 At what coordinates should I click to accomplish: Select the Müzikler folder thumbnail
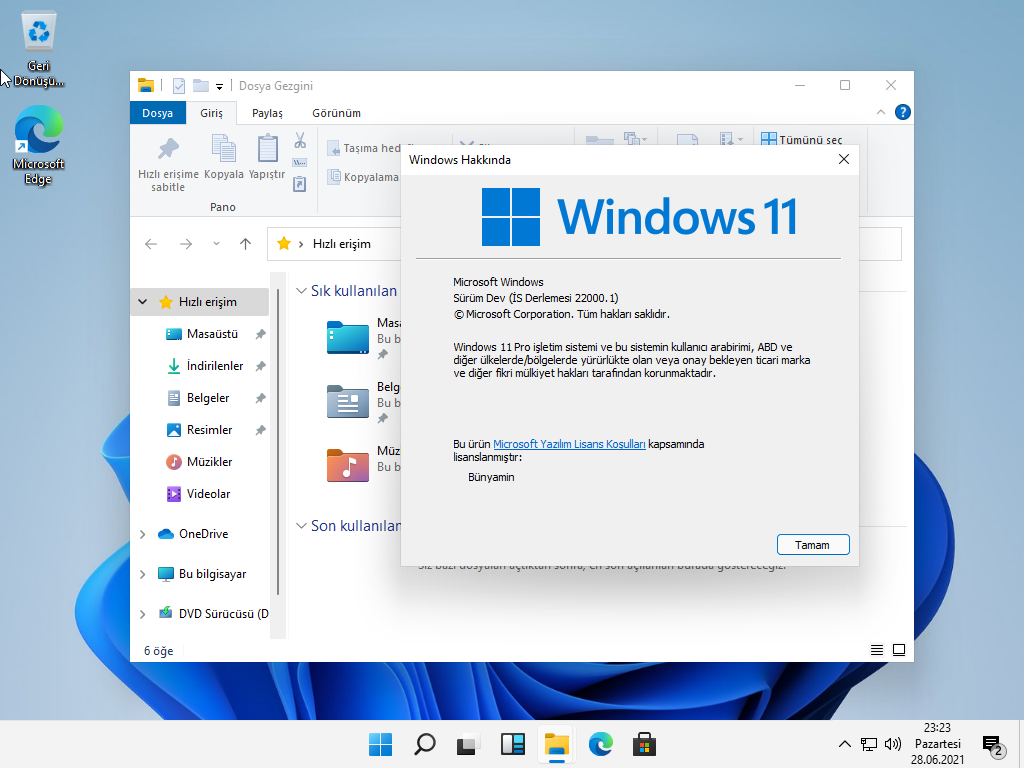tap(347, 465)
